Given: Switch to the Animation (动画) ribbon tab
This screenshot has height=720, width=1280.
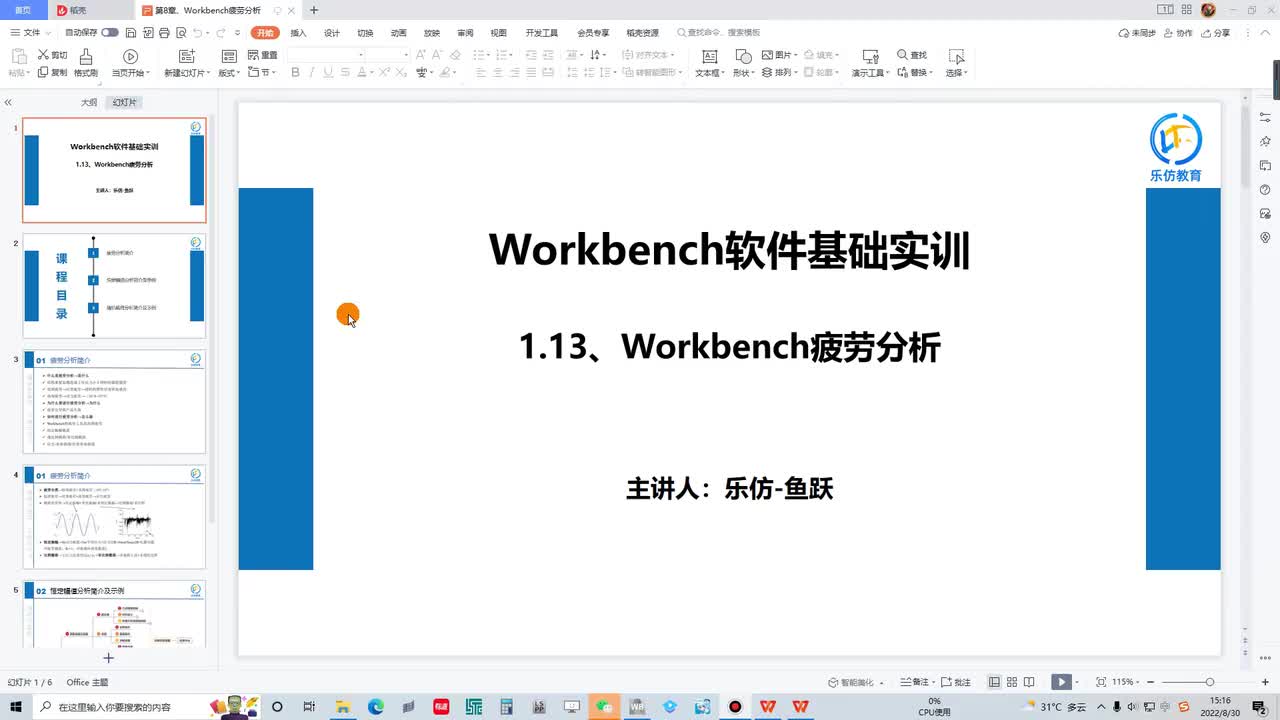Looking at the screenshot, I should [x=398, y=33].
